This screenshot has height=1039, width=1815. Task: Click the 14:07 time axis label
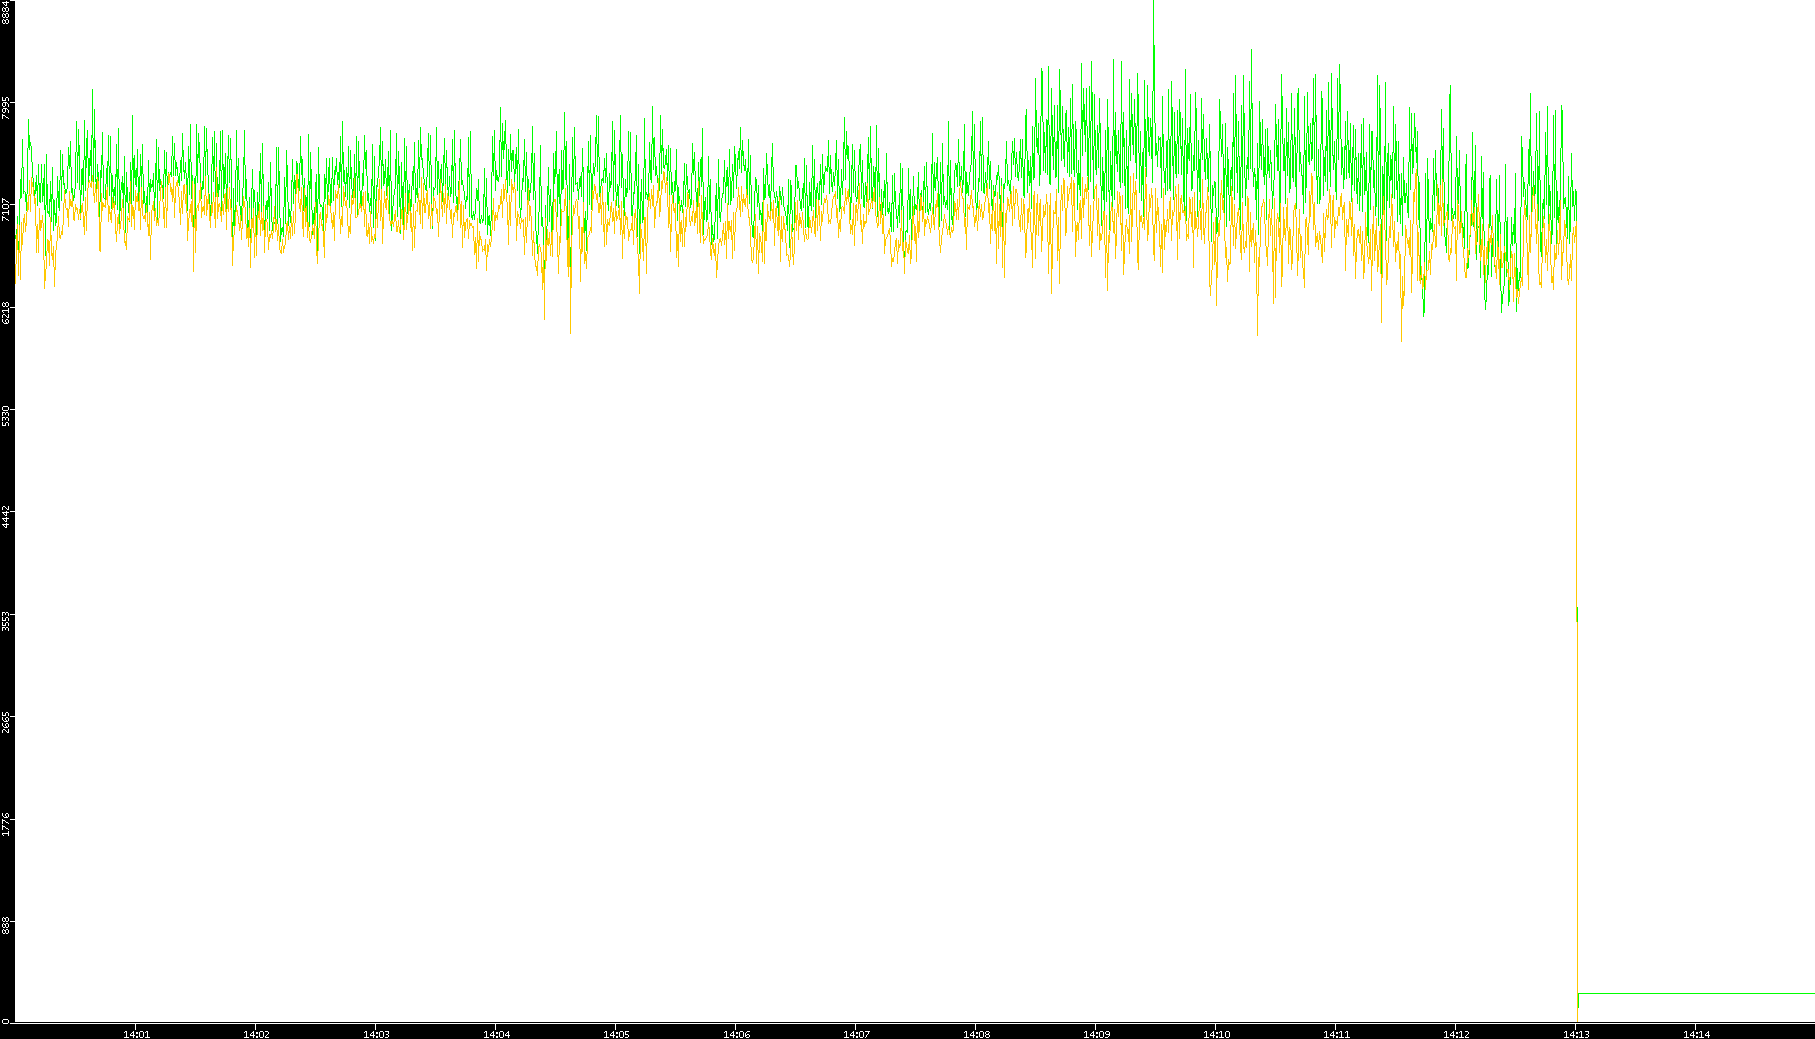[856, 1034]
